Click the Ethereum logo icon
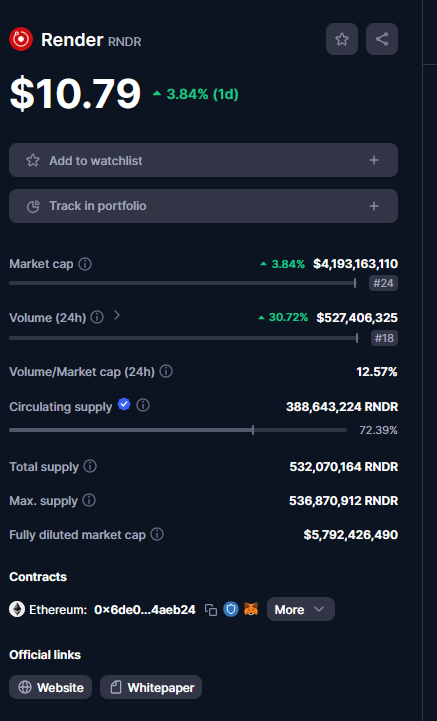437x721 pixels. coord(17,609)
